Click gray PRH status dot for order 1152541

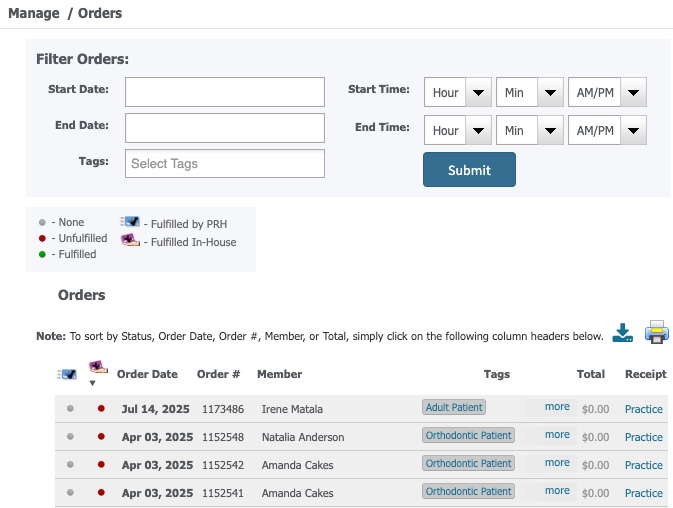(x=70, y=493)
